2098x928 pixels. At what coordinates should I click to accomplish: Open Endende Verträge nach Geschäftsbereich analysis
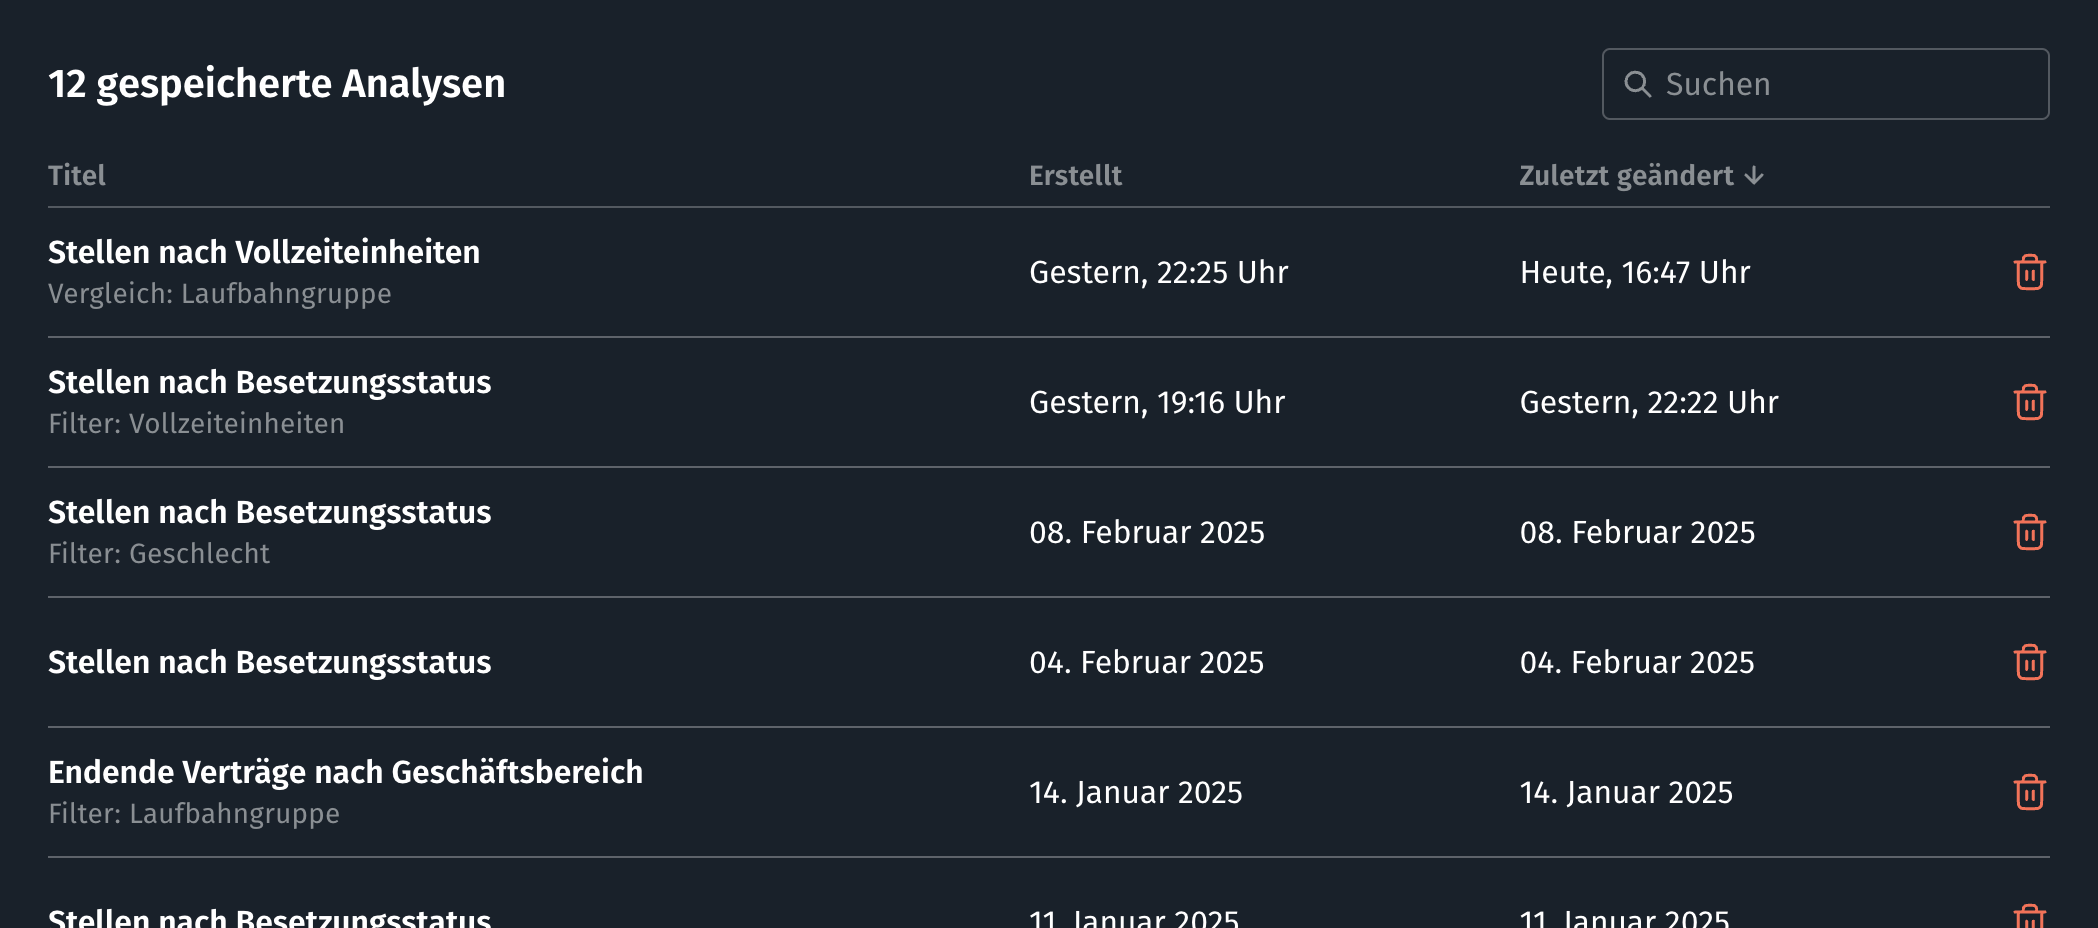click(x=345, y=772)
